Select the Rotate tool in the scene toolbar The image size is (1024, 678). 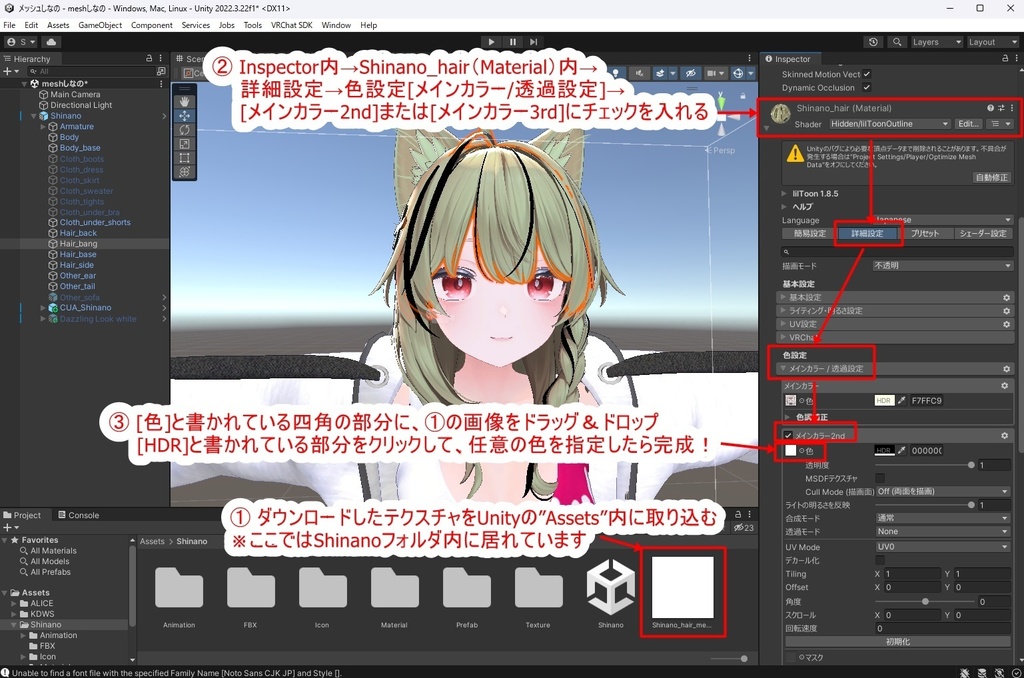point(185,129)
